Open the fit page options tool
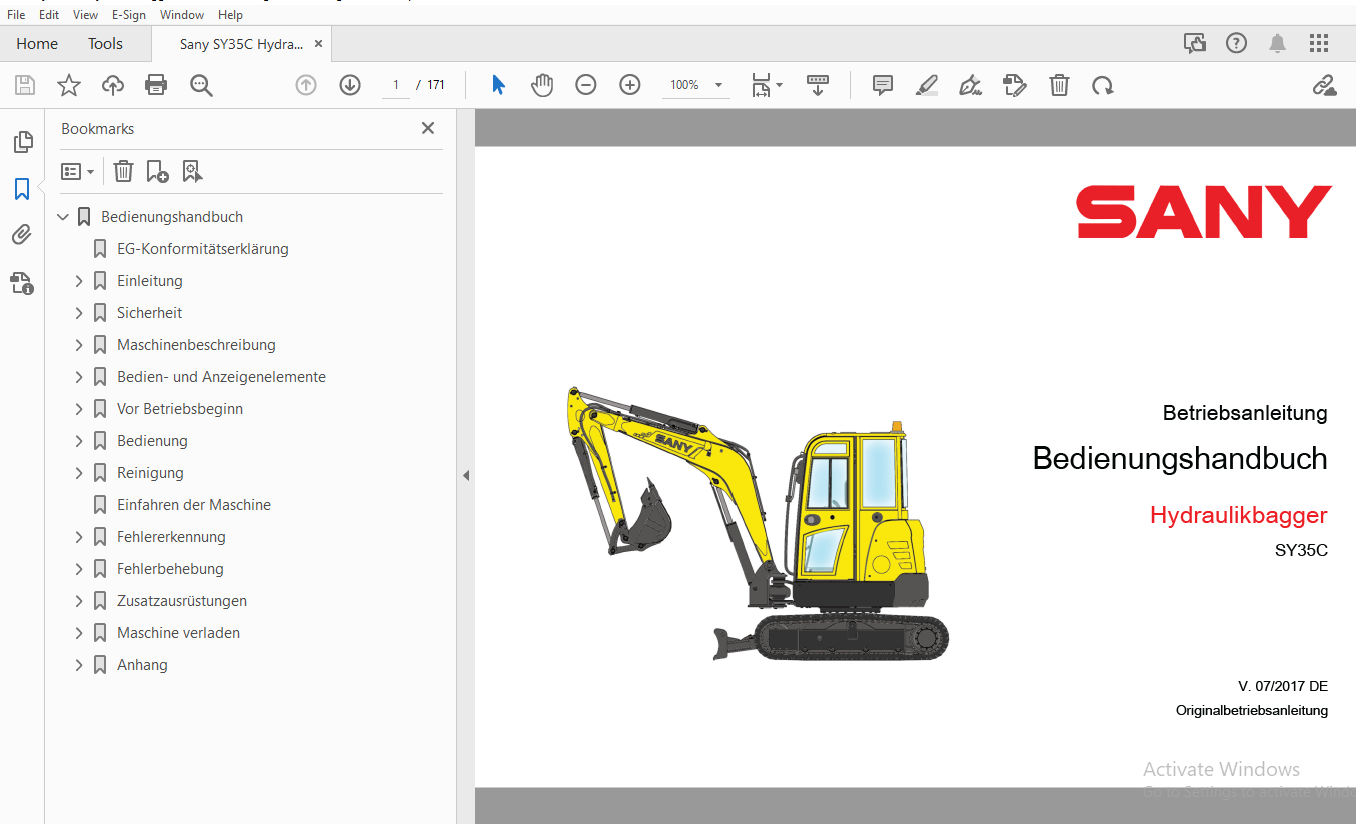 [x=767, y=85]
